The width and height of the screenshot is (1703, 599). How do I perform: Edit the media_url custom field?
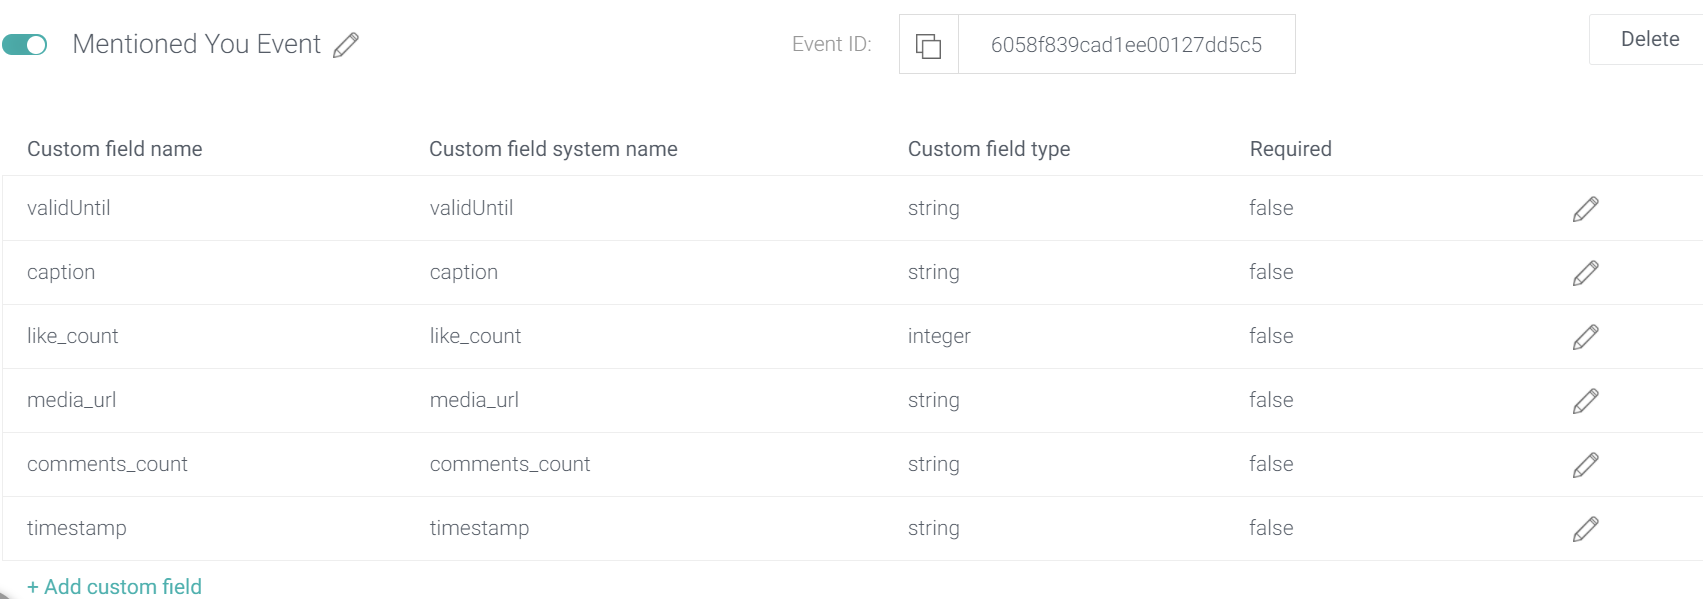1586,401
